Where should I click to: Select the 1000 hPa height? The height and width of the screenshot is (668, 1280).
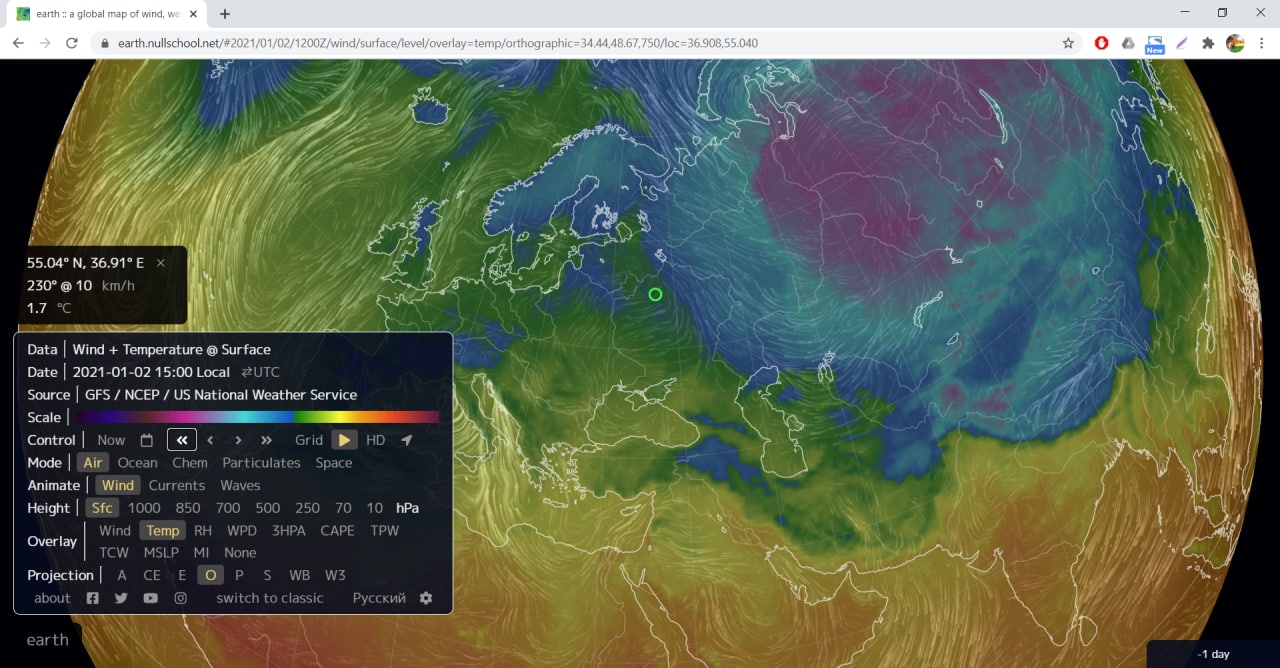tap(144, 508)
